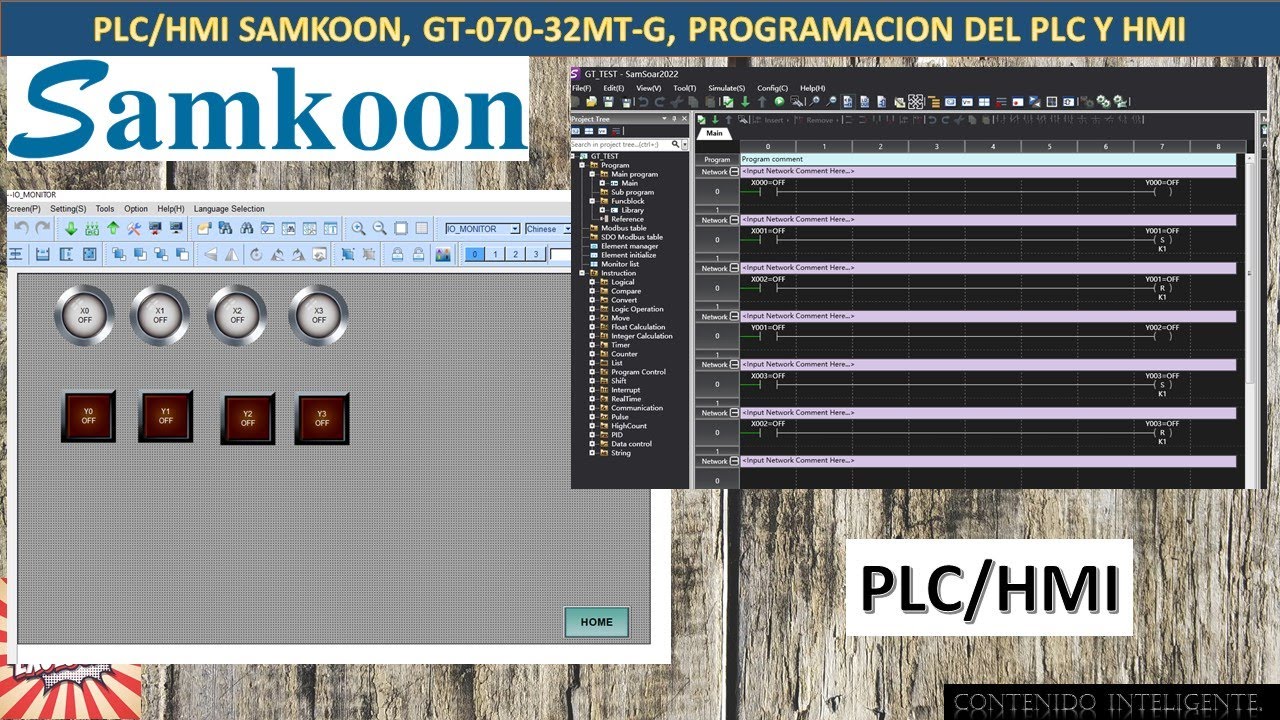This screenshot has height=720, width=1280.
Task: Toggle the Y2 OFF square lamp
Action: point(247,418)
